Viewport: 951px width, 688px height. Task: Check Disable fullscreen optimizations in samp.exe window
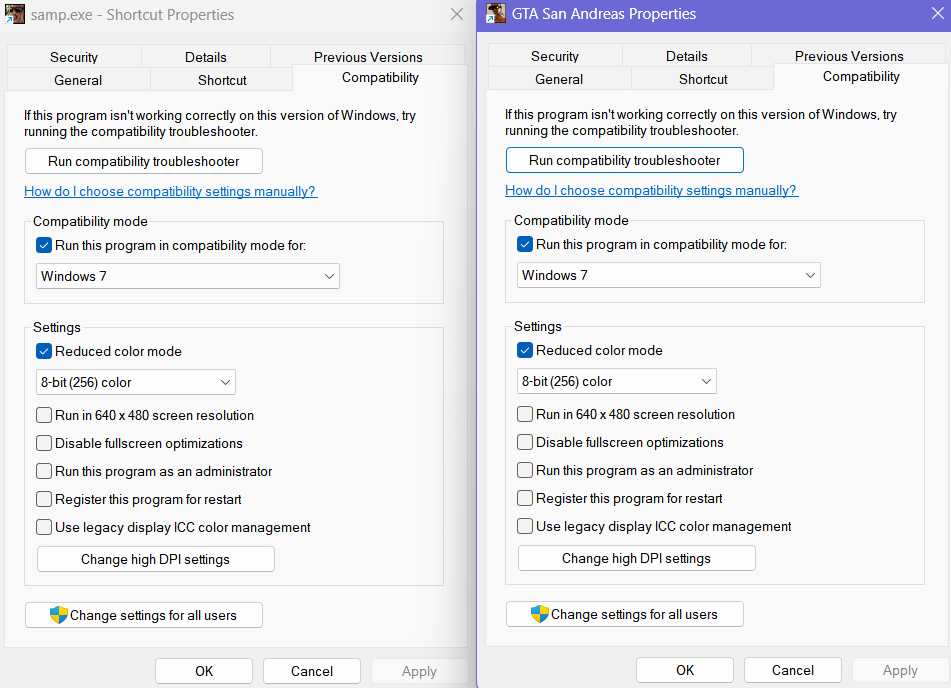[x=44, y=443]
